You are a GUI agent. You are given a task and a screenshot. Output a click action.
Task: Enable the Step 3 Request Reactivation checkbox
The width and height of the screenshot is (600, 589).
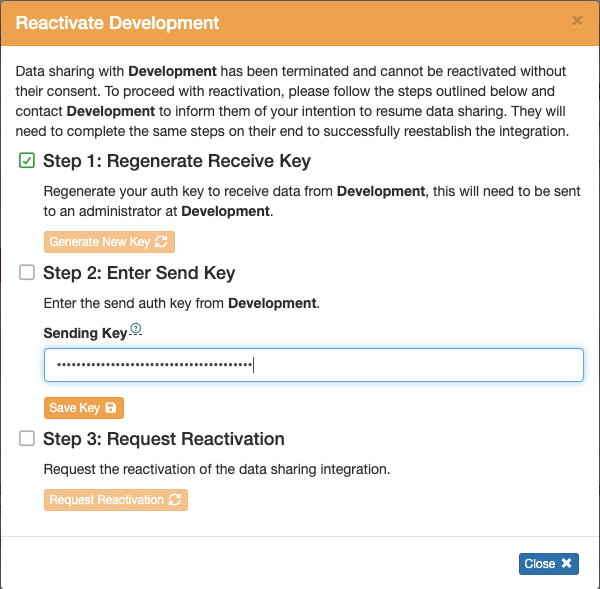(27, 439)
